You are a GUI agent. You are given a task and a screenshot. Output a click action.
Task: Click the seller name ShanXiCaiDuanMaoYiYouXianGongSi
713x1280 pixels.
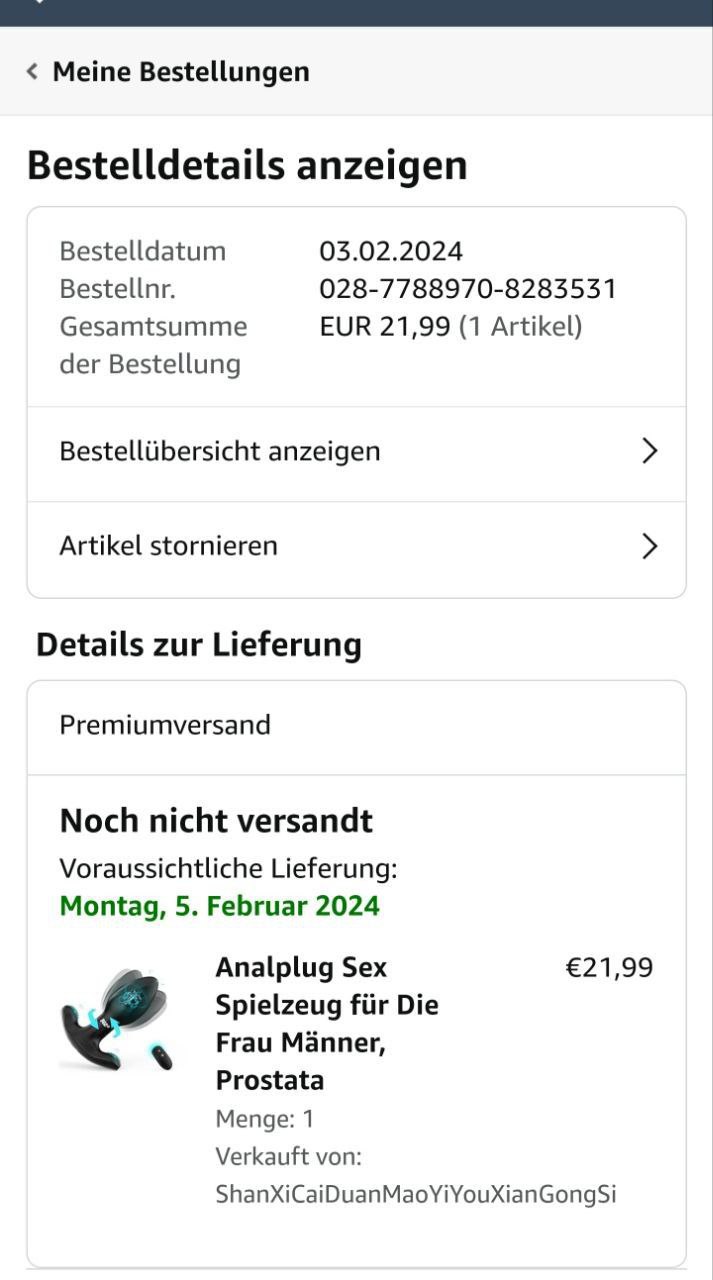pyautogui.click(x=416, y=1194)
